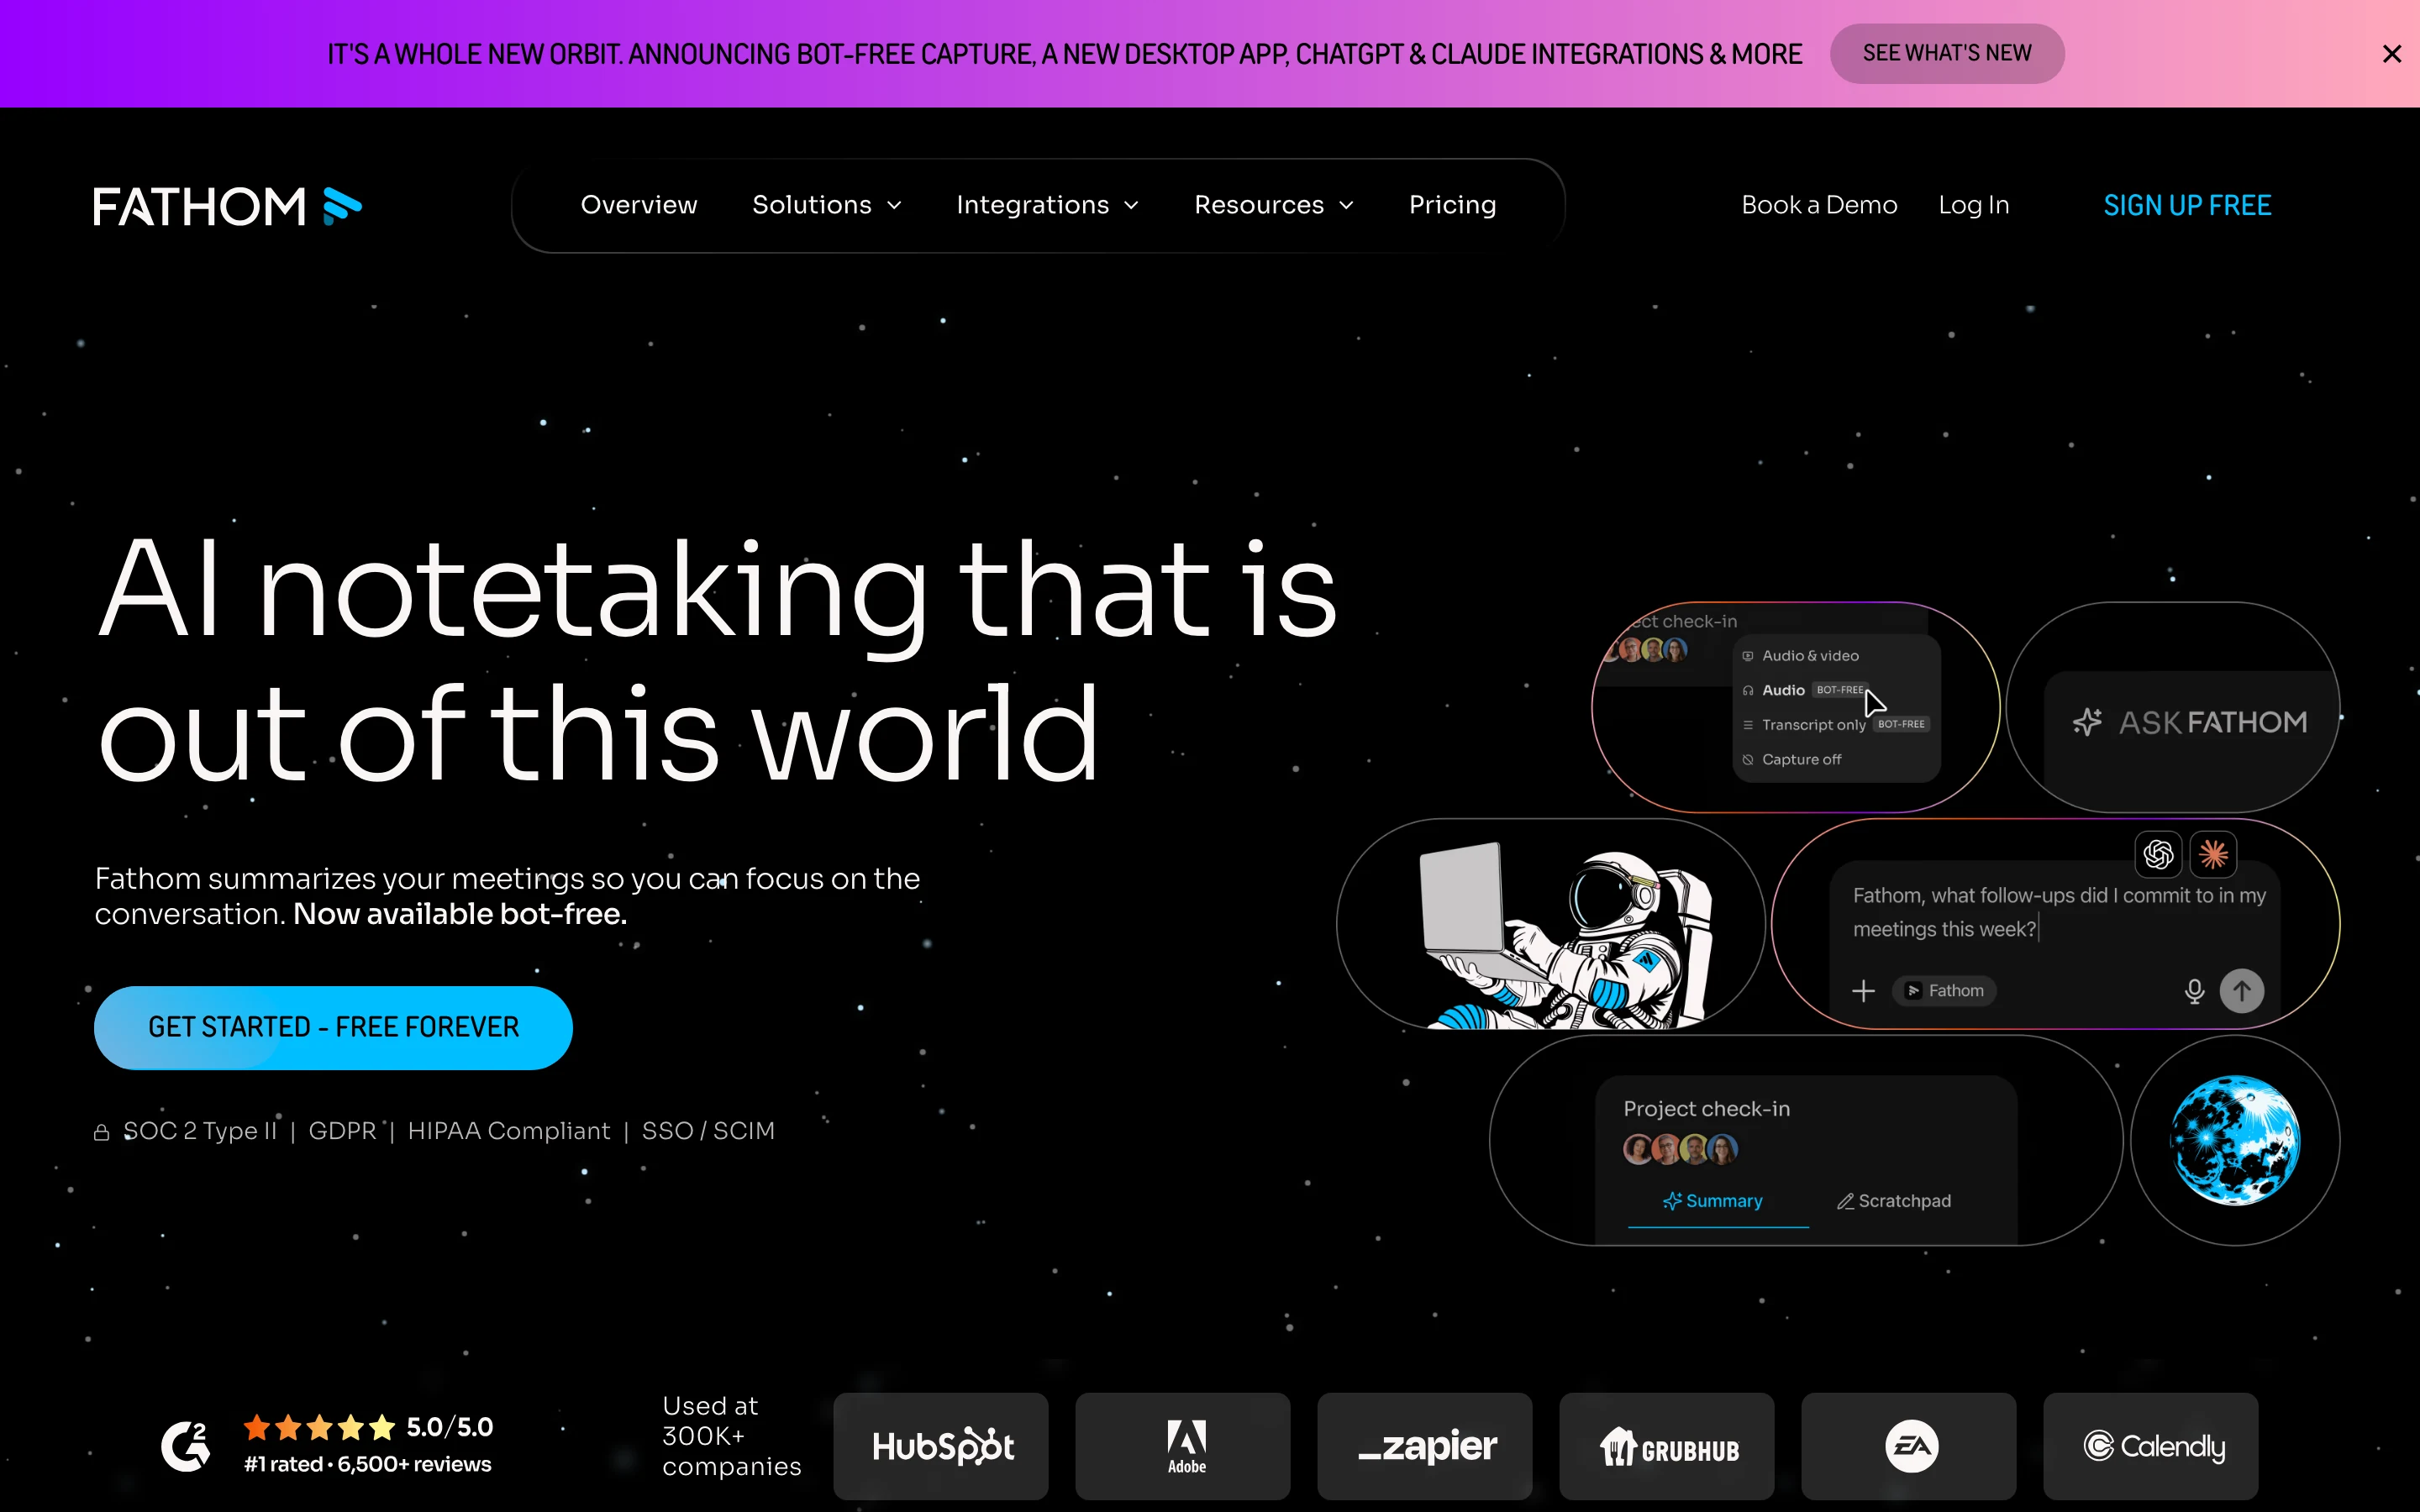Click the Project check-in title

(1707, 1109)
